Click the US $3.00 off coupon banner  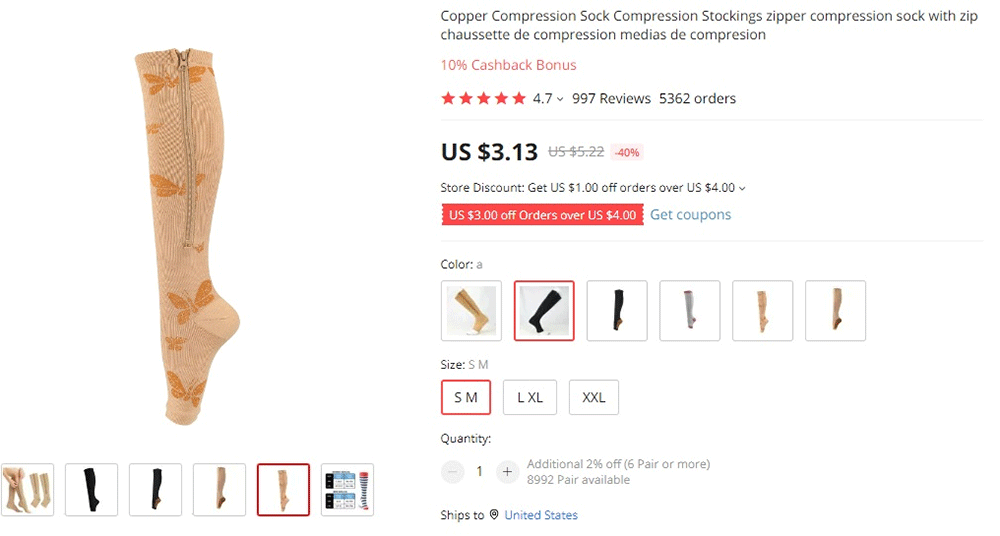(542, 215)
